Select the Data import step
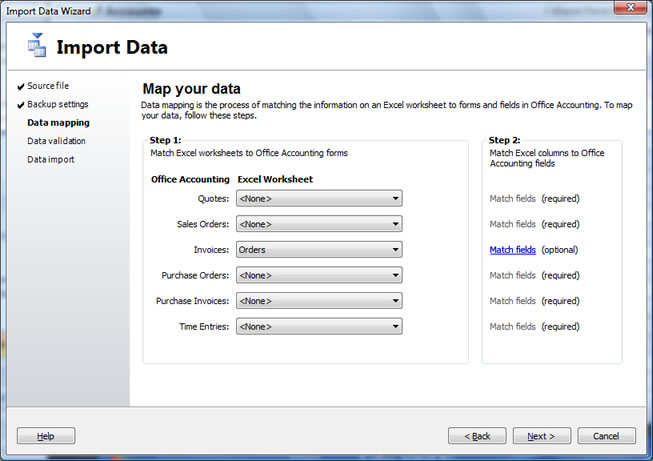Screen dimensions: 653x461 [51, 159]
